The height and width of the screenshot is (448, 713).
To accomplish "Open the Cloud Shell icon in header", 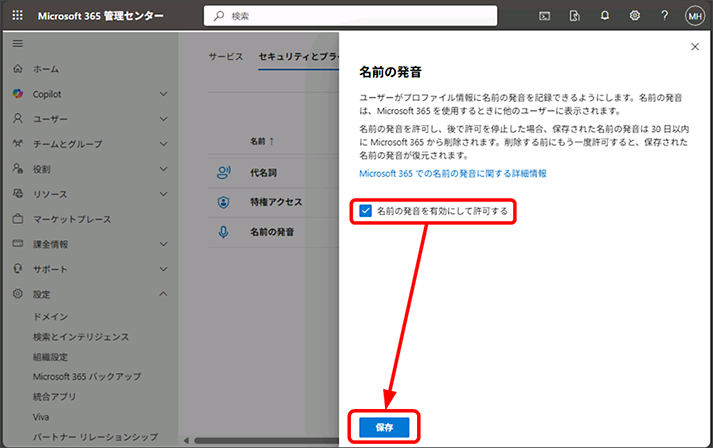I will pyautogui.click(x=544, y=16).
